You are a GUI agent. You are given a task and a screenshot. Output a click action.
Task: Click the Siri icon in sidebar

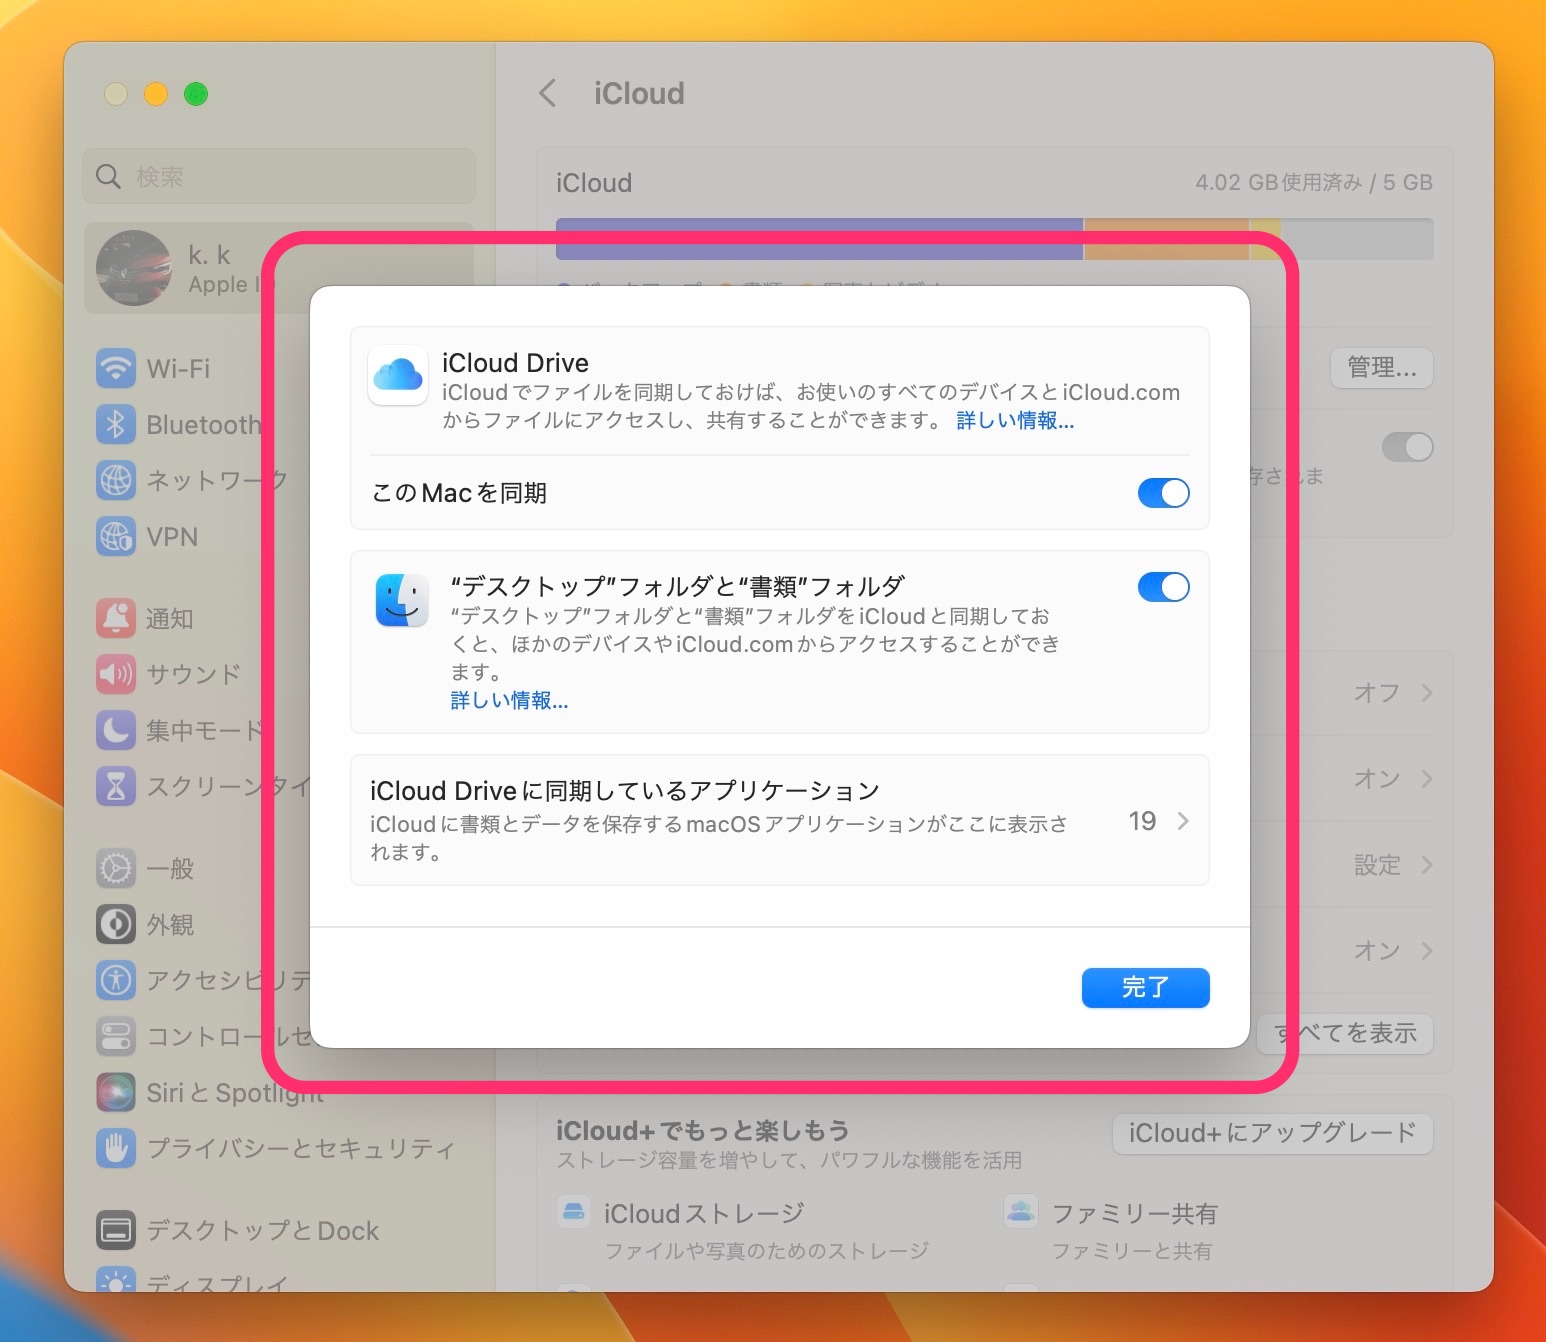click(x=116, y=1092)
